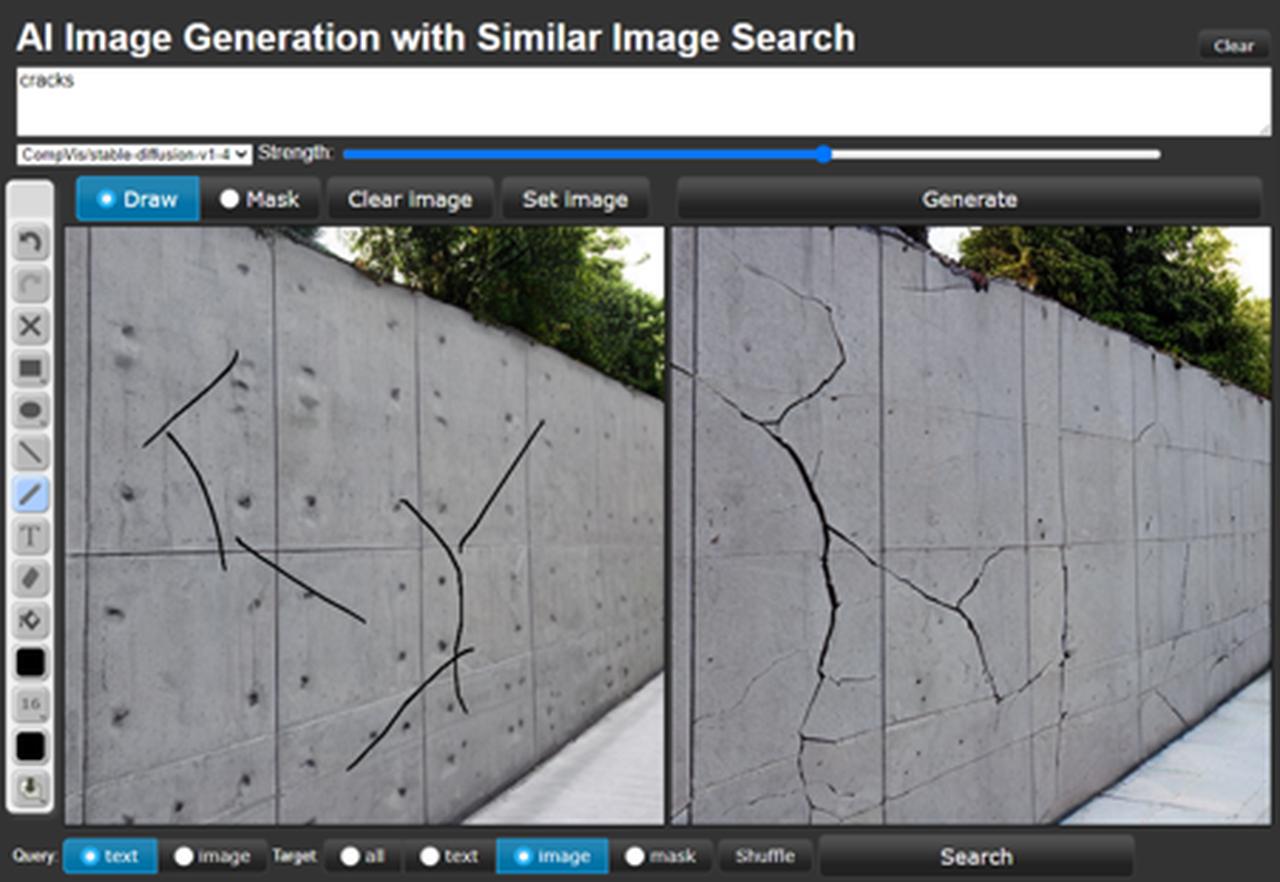Open the stroke size 16 selector
1280x882 pixels.
[x=30, y=705]
